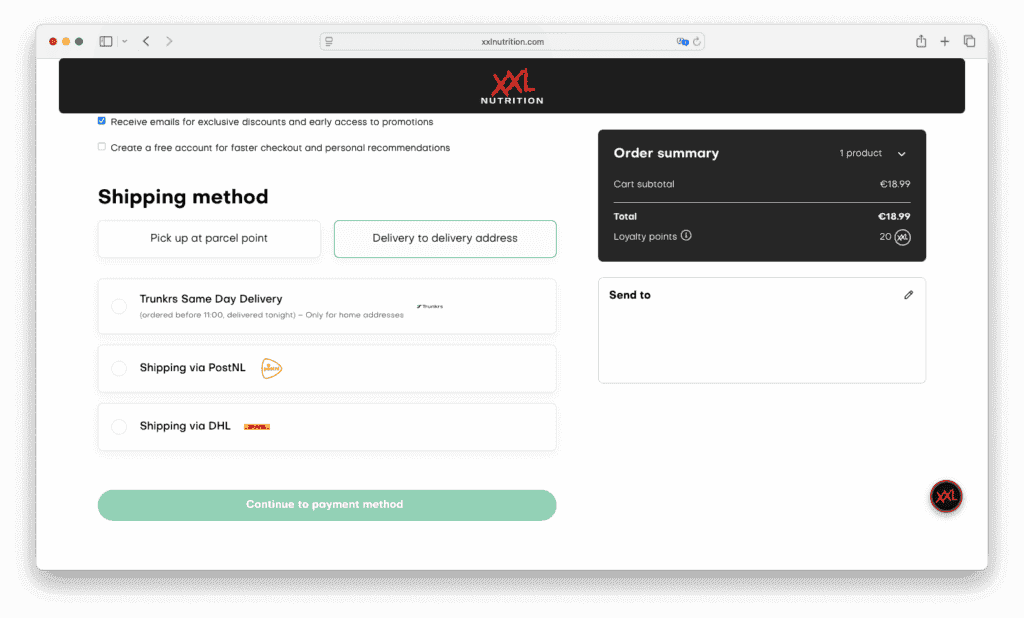Toggle the Safari sidebar icon
Image resolution: width=1024 pixels, height=618 pixels.
[x=106, y=41]
